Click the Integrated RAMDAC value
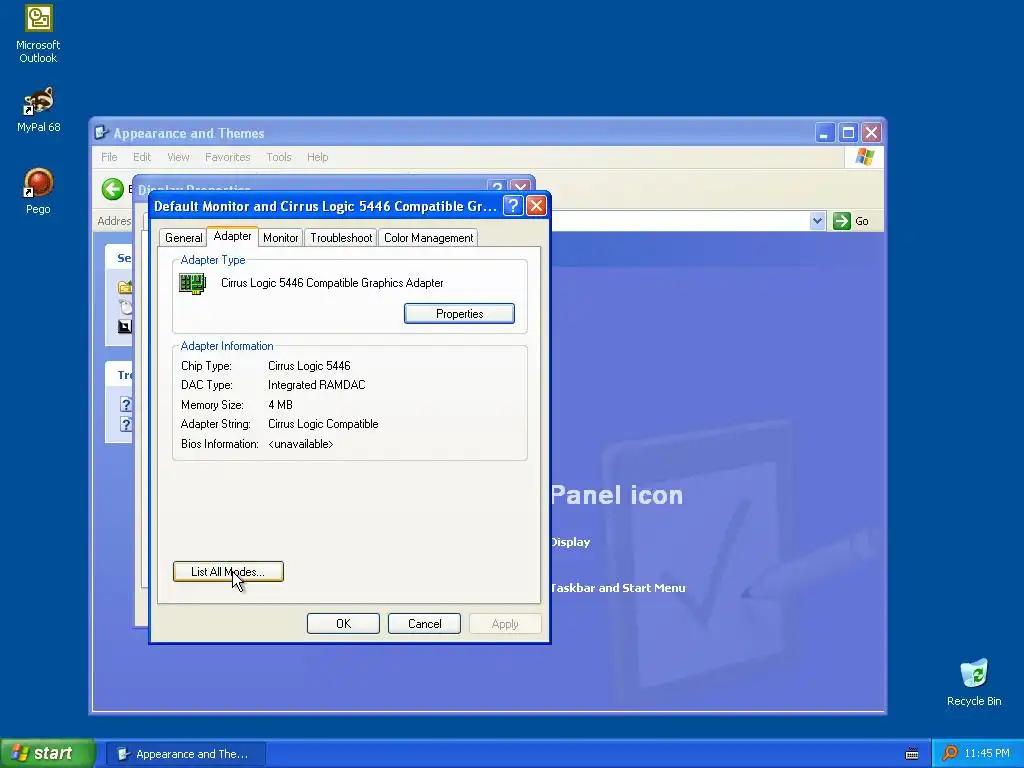 317,385
